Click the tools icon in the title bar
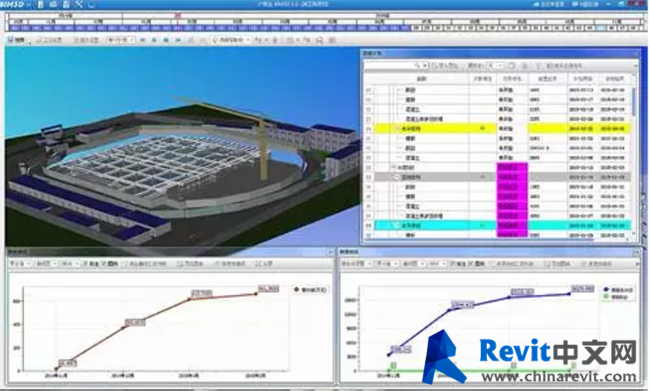The width and height of the screenshot is (650, 391). (x=79, y=5)
